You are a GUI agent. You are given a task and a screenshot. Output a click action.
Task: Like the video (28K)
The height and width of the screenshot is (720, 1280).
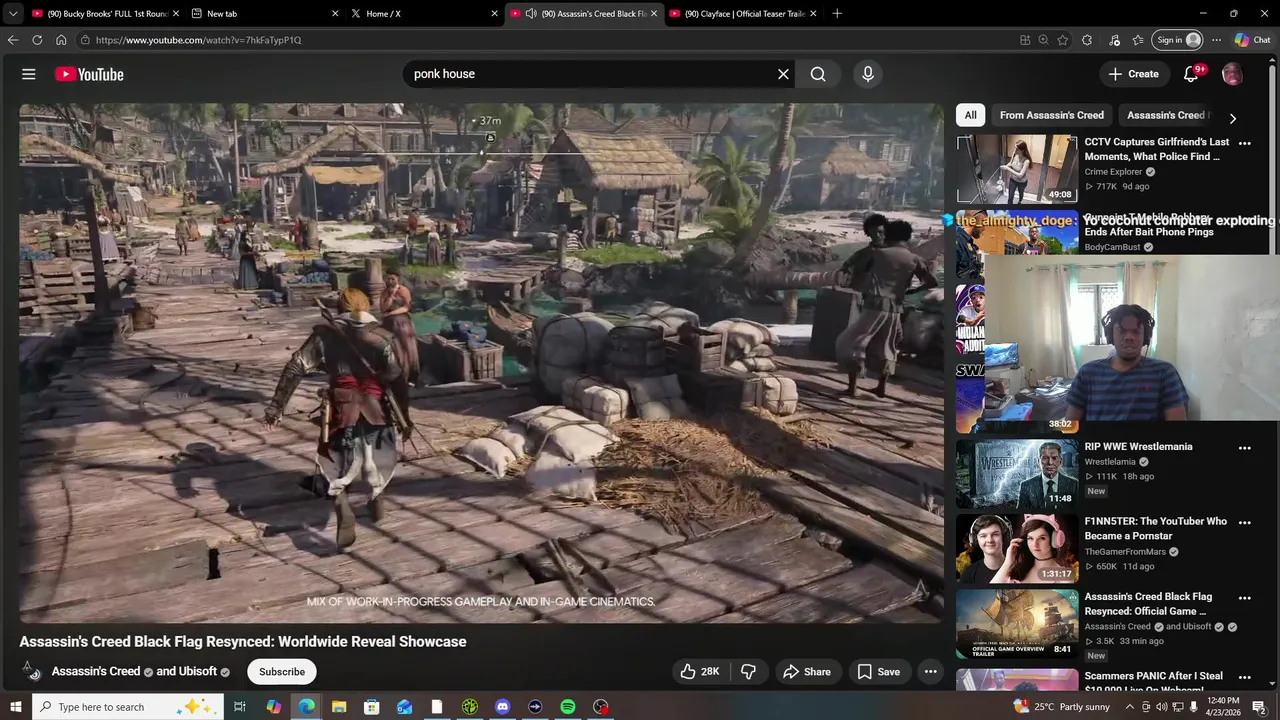[x=700, y=672]
